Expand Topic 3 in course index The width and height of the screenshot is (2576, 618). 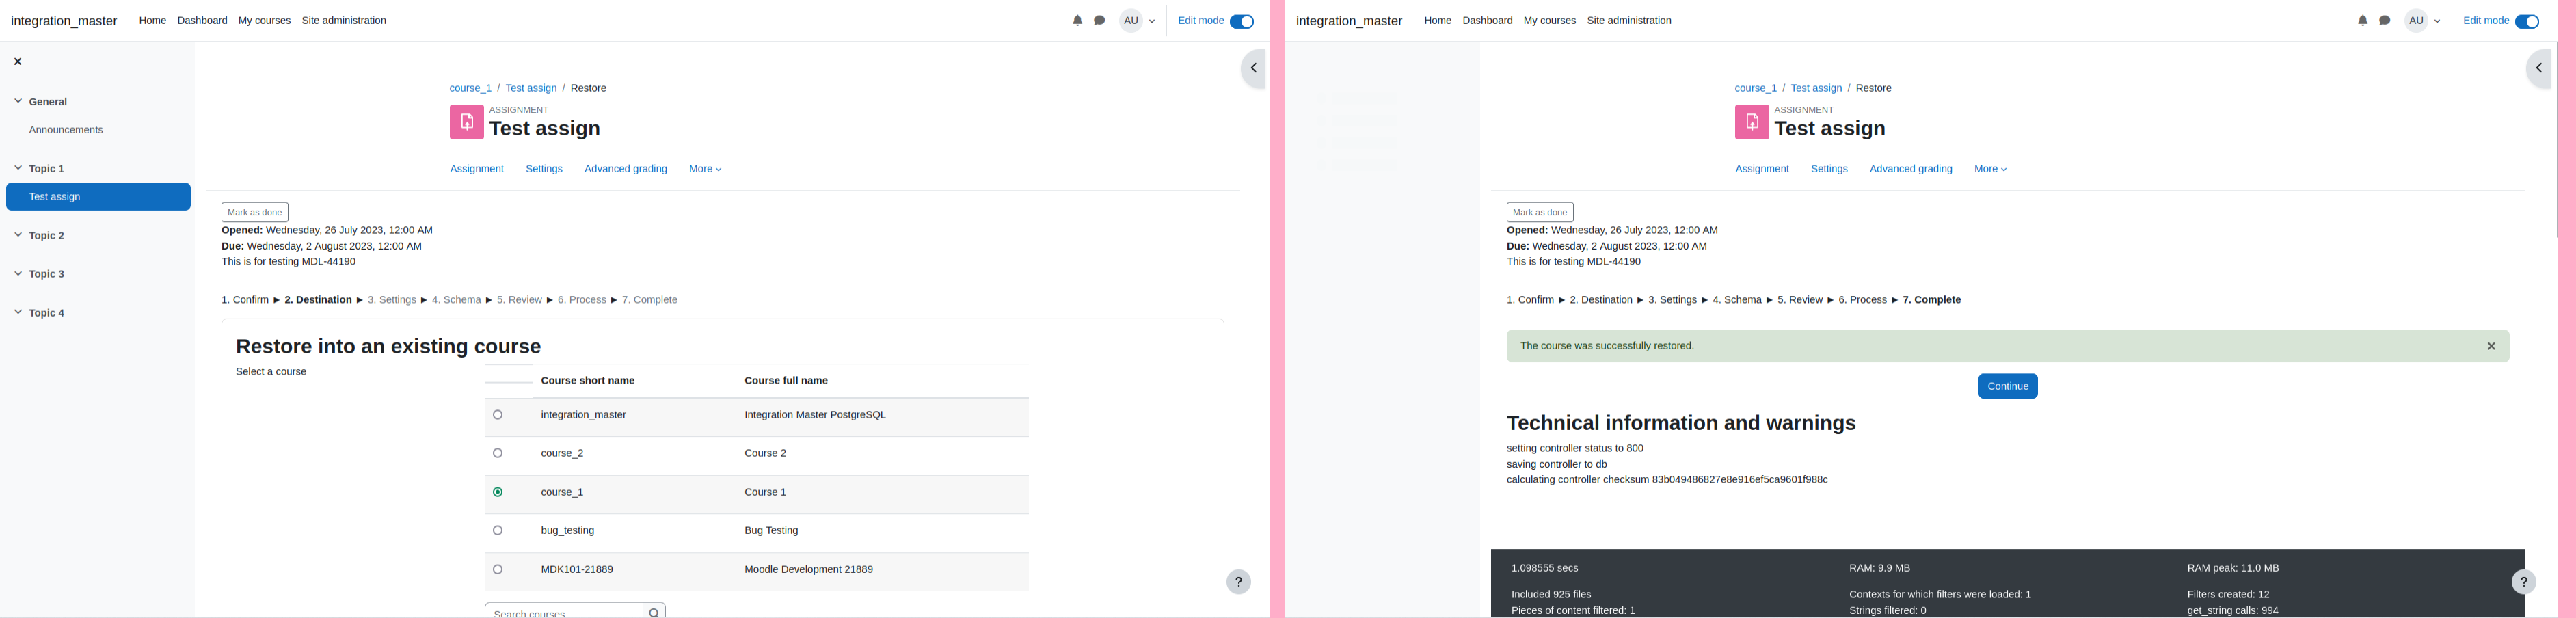pos(18,273)
